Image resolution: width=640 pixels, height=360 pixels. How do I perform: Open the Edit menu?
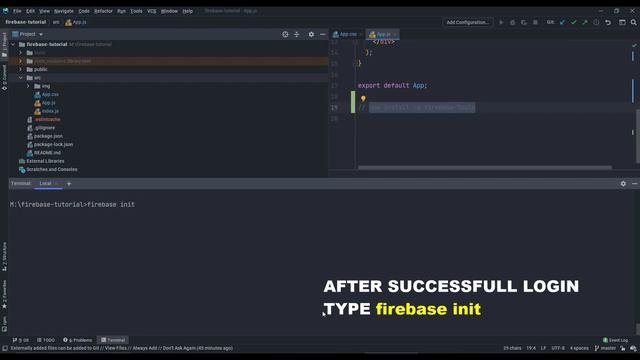pyautogui.click(x=31, y=11)
